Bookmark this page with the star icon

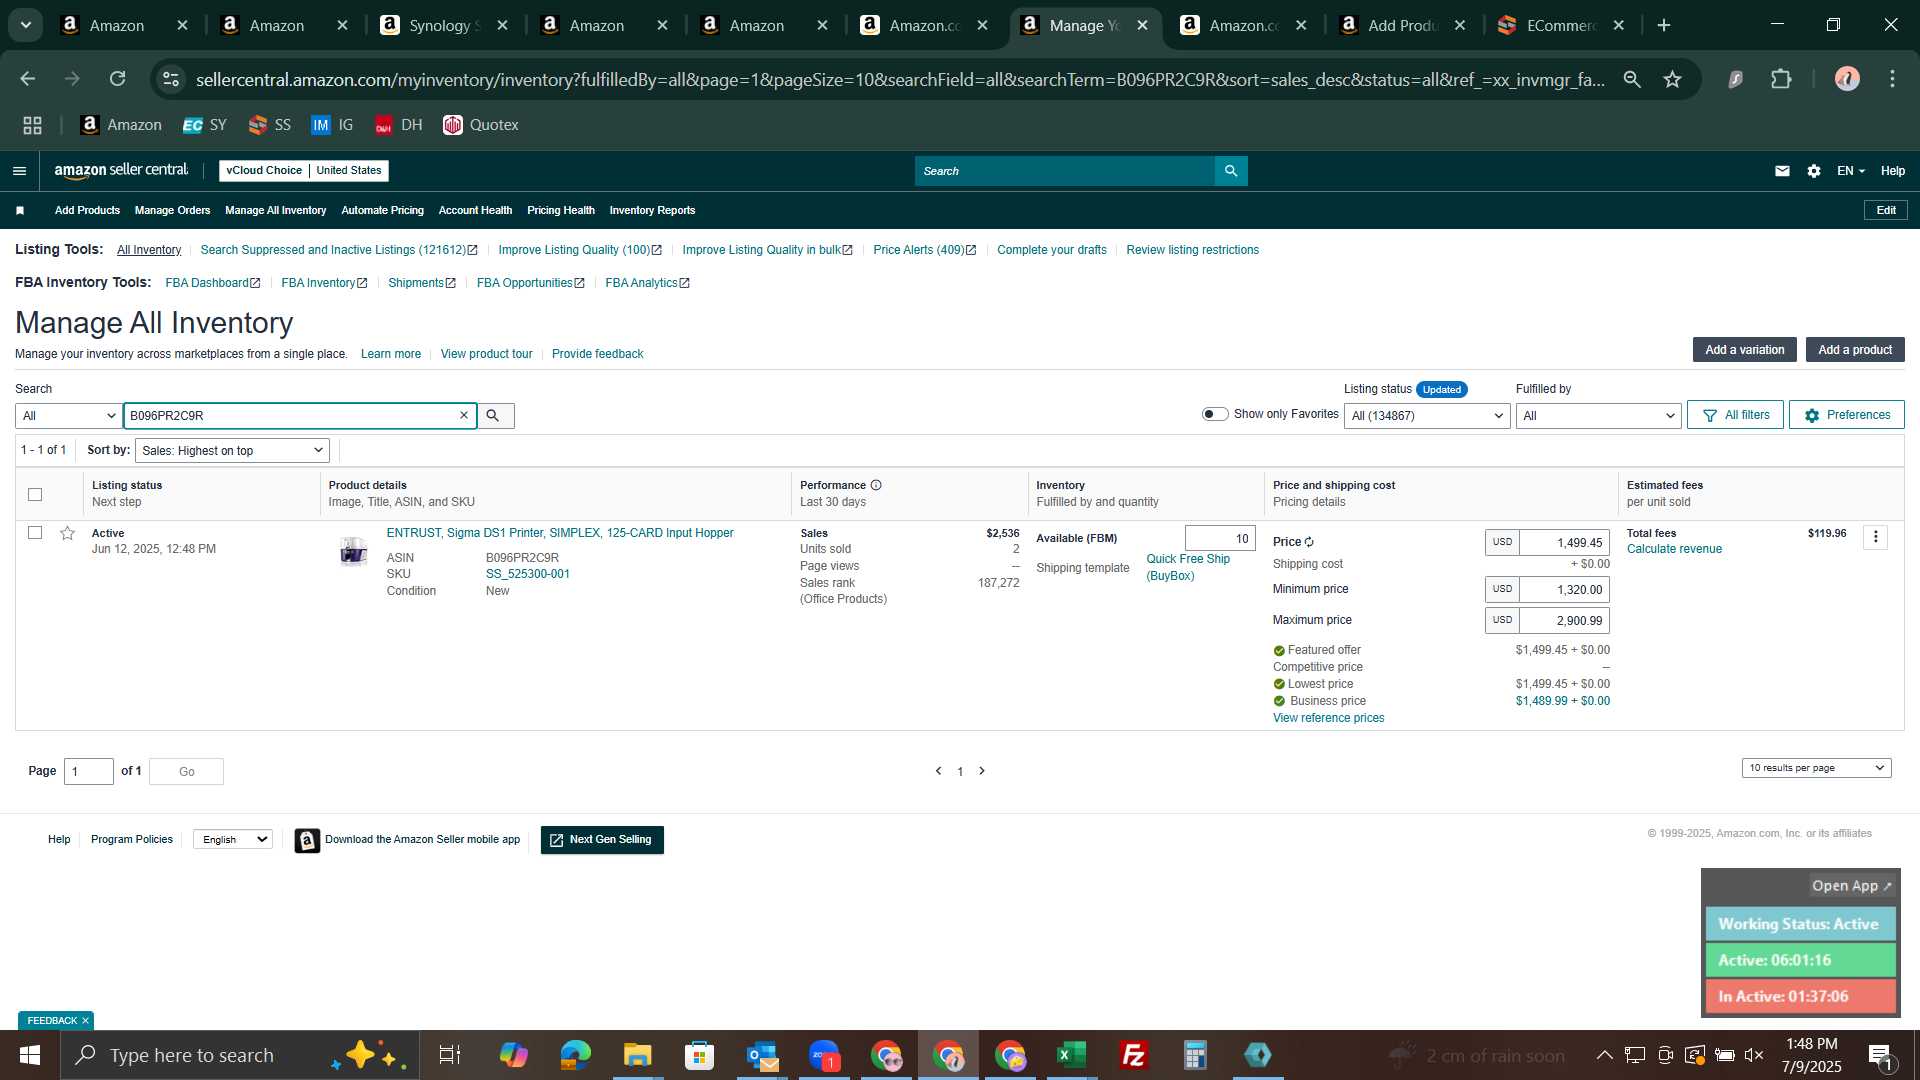pos(1672,79)
